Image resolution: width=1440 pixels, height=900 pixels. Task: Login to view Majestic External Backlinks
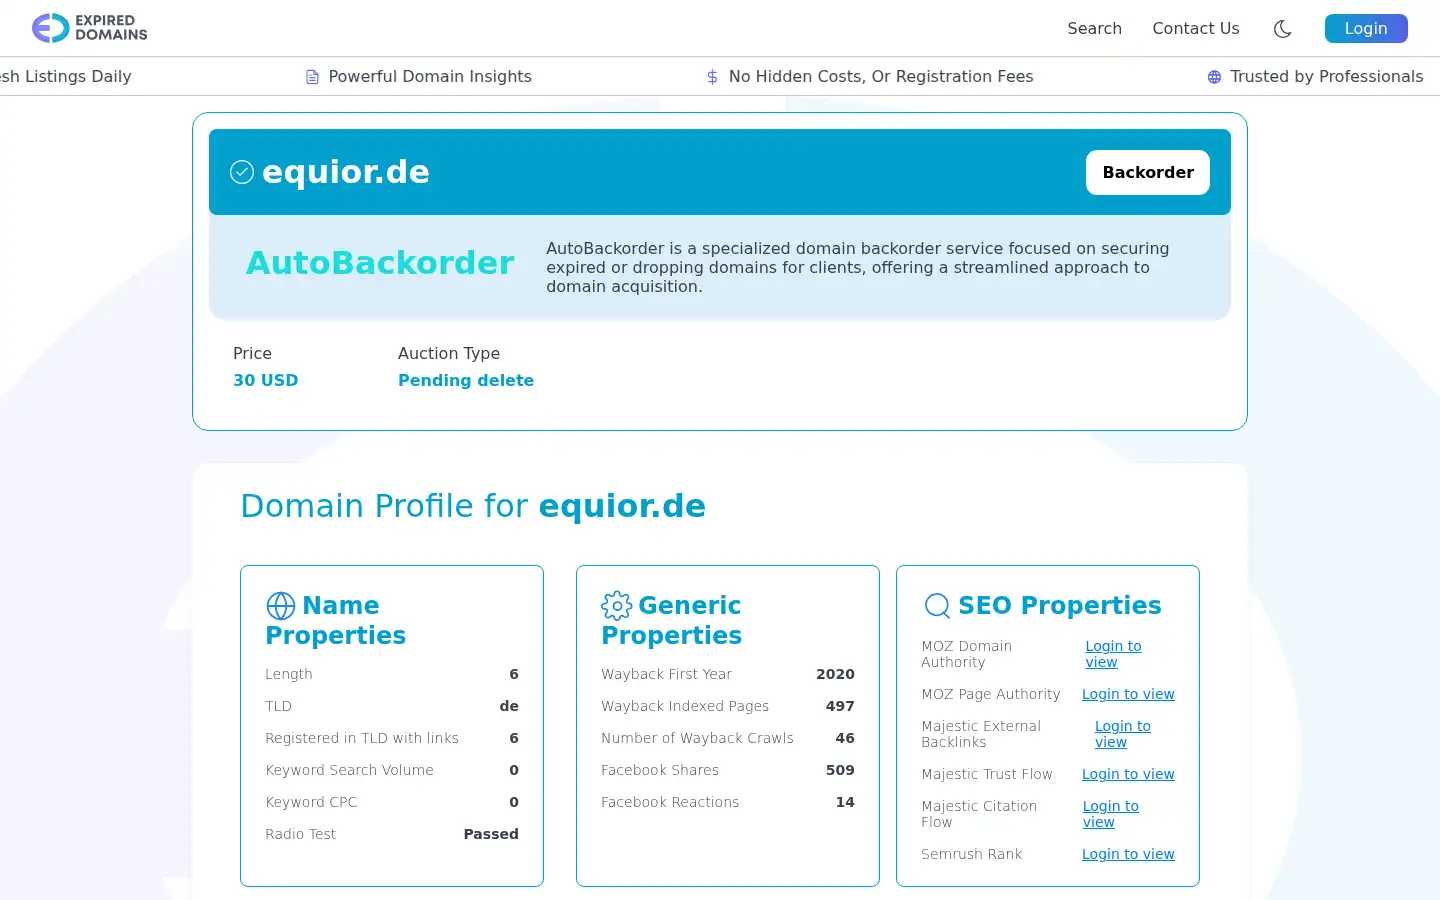[1122, 734]
